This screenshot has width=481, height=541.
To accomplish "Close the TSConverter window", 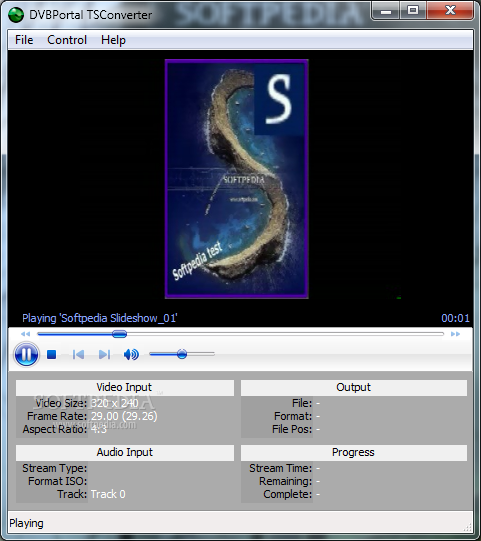I will coord(450,11).
